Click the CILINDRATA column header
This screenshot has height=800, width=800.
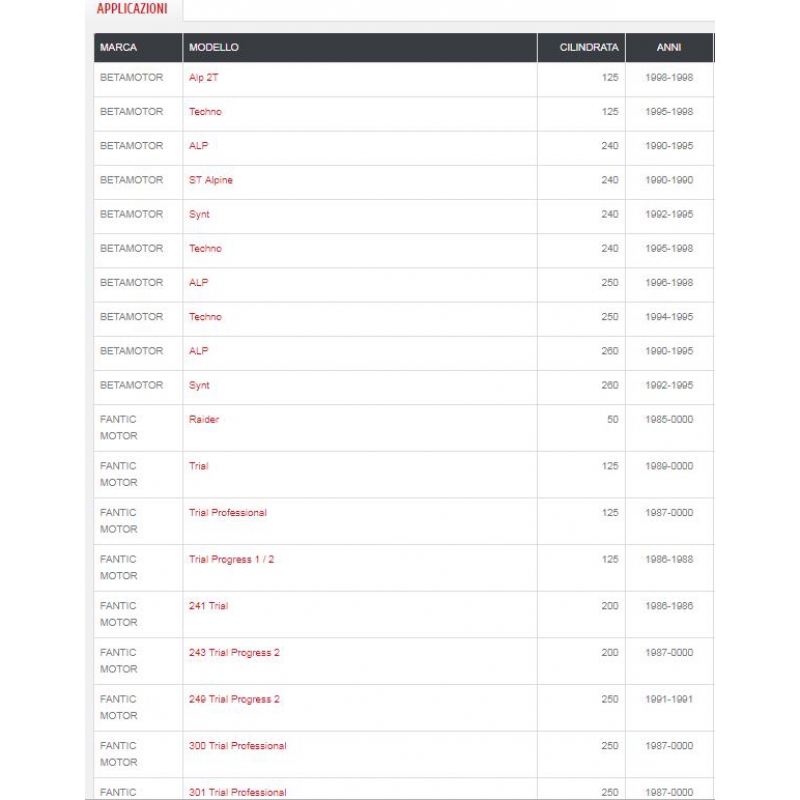pyautogui.click(x=581, y=47)
